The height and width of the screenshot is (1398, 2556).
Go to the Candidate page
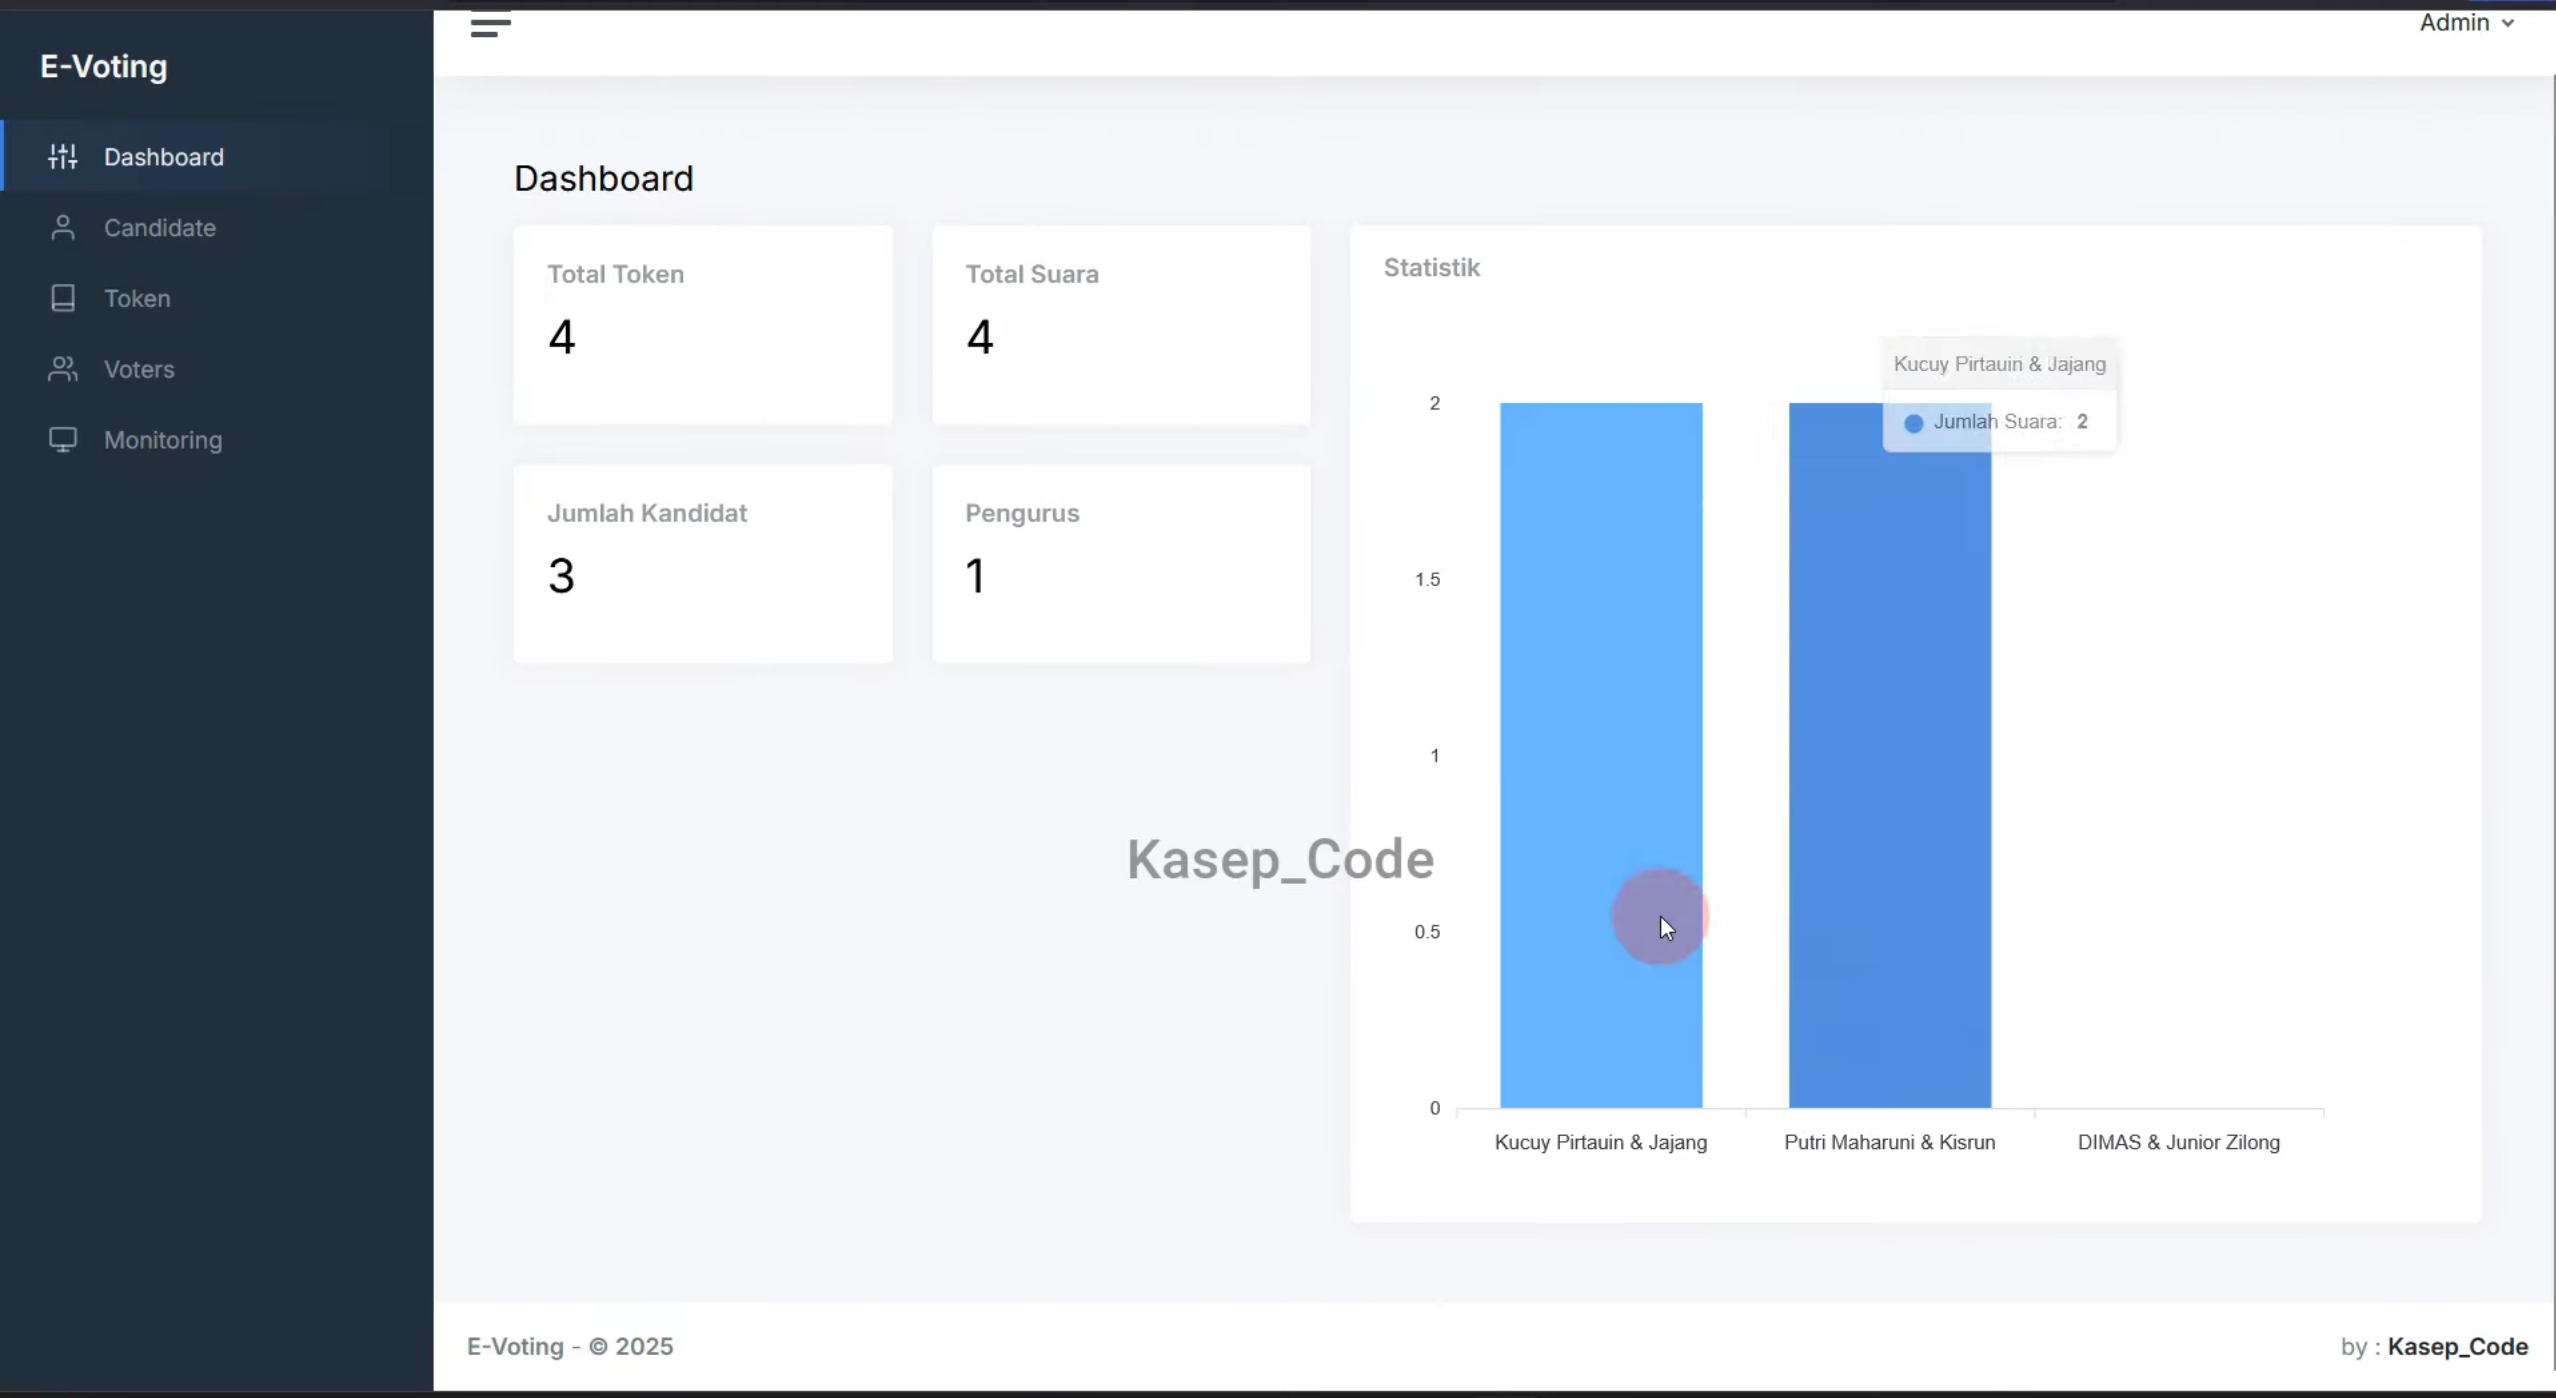pos(217,228)
